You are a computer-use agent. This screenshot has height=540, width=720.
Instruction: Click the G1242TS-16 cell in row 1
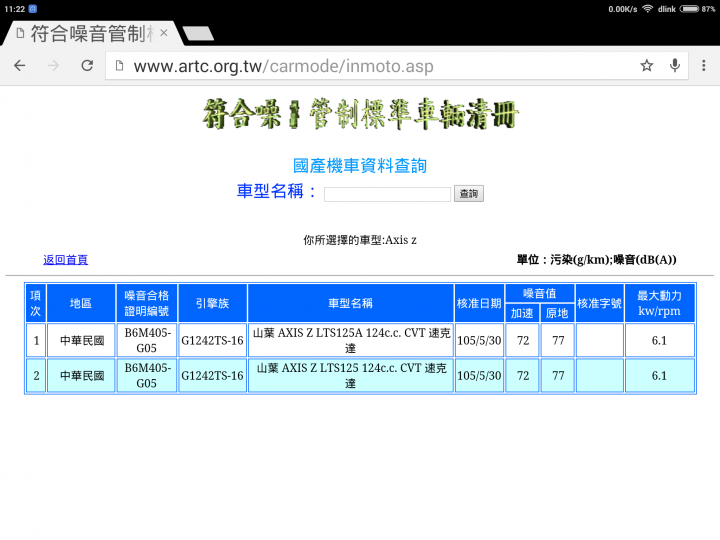212,340
